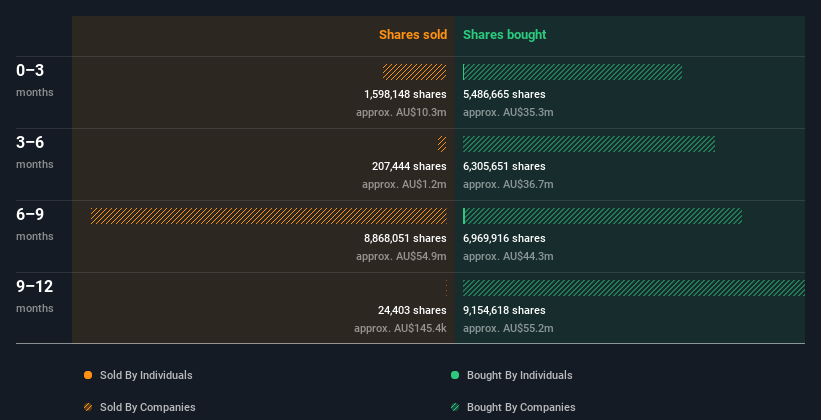Click the solid orange Sold By Individuals swatch
Image resolution: width=821 pixels, height=420 pixels.
pos(88,375)
